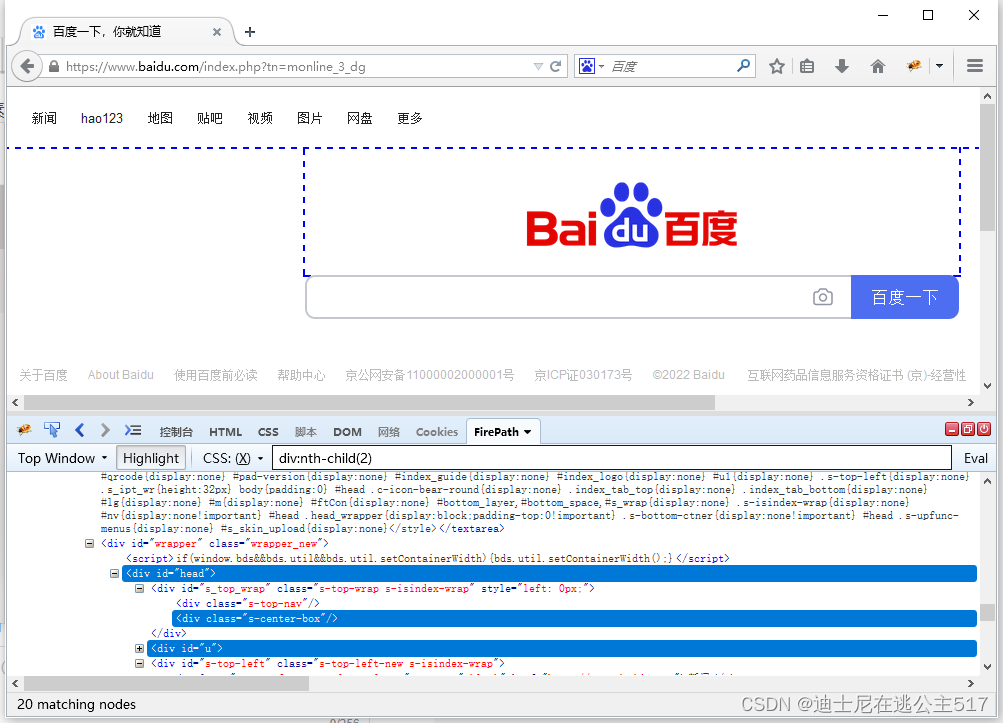This screenshot has height=723, width=1003.
Task: Open the downloads arrow icon
Action: [842, 66]
